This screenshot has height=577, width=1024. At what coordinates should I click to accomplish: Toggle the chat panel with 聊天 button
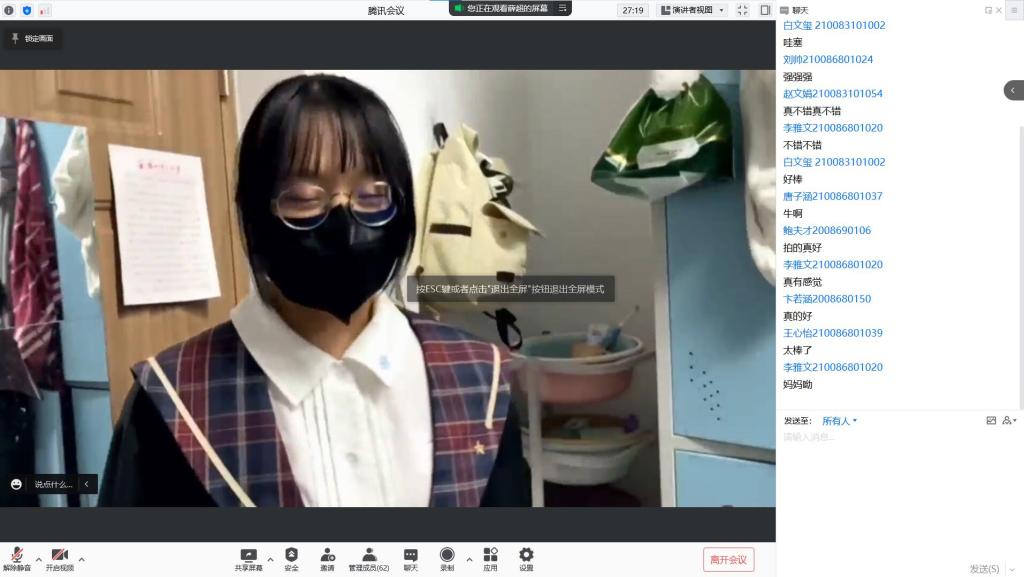(411, 555)
